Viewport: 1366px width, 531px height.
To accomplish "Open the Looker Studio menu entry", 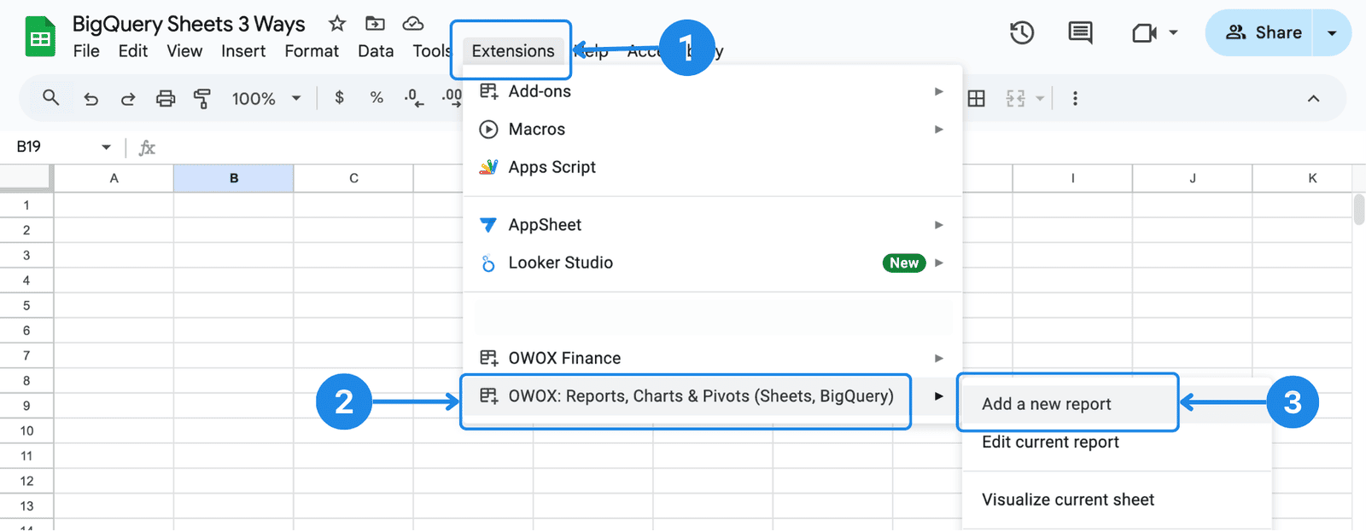I will click(x=713, y=263).
